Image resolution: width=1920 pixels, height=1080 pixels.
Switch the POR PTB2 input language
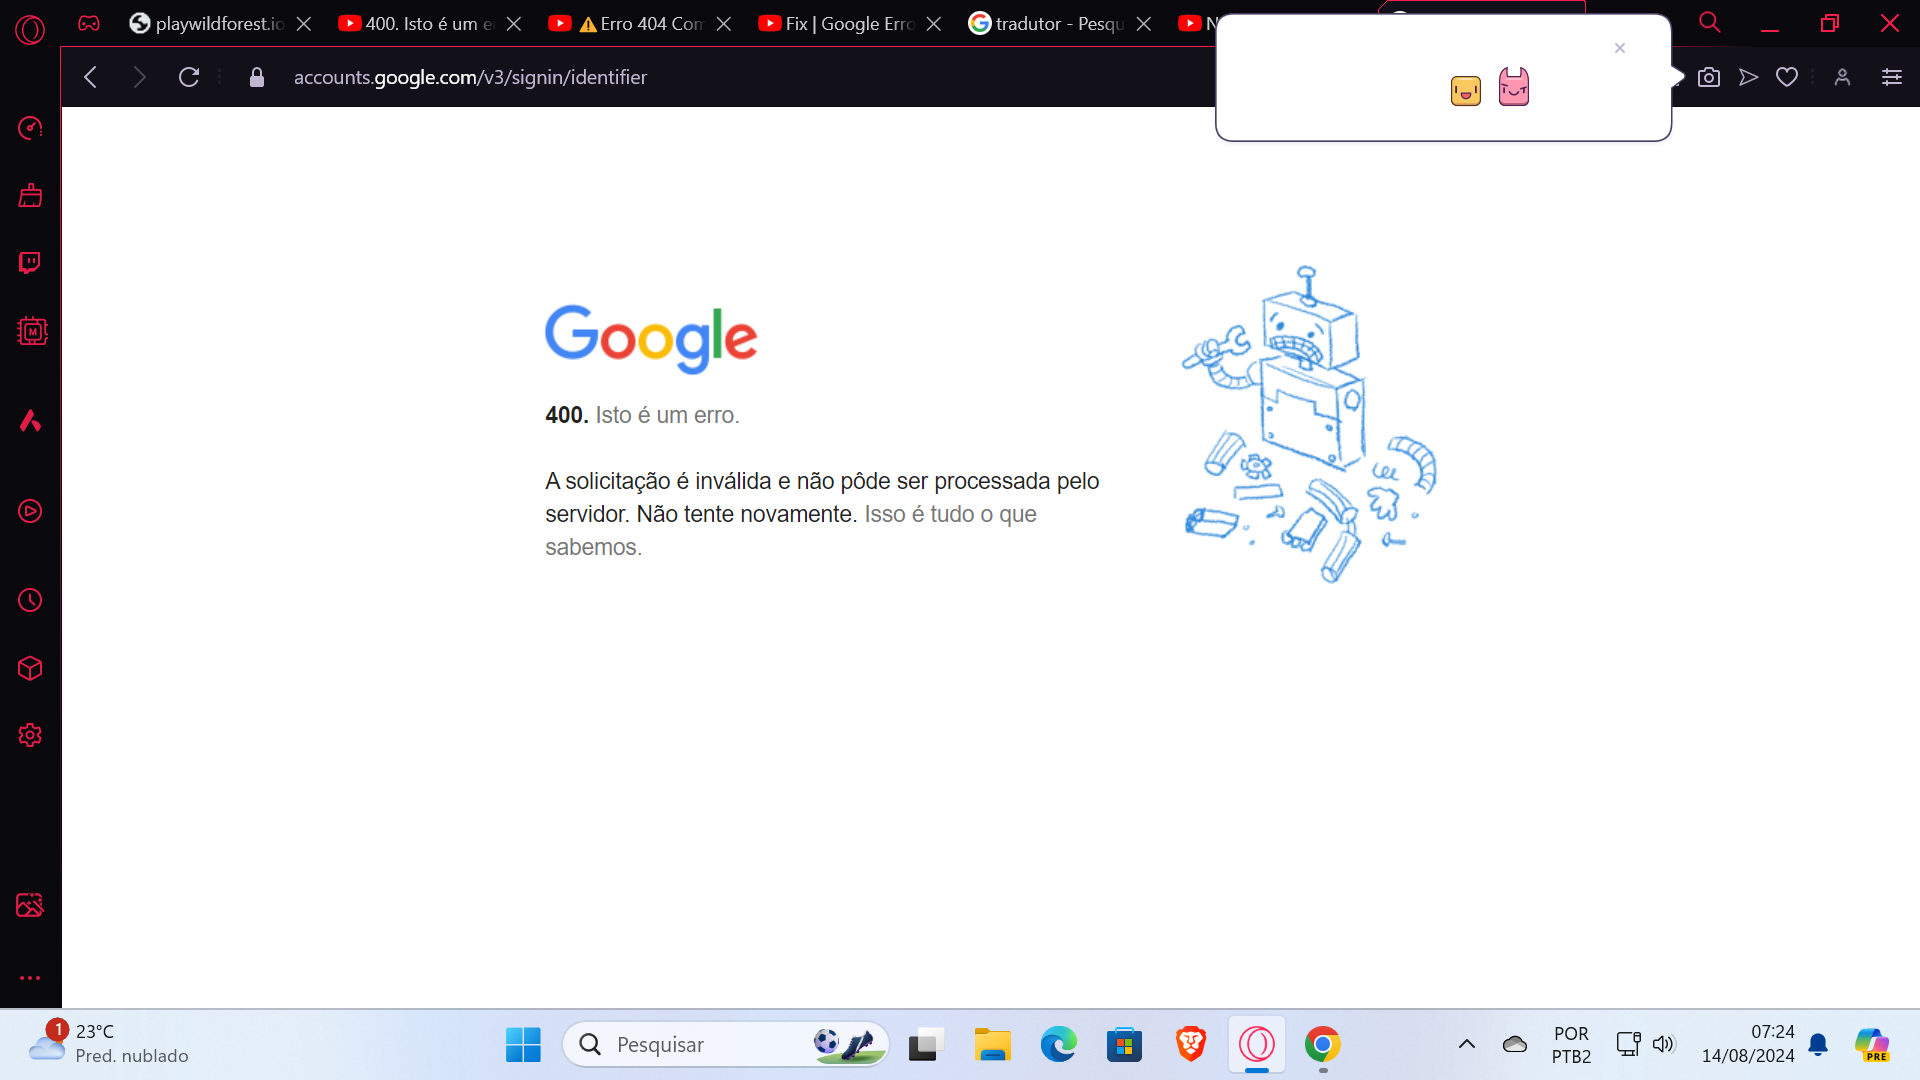pos(1571,1044)
